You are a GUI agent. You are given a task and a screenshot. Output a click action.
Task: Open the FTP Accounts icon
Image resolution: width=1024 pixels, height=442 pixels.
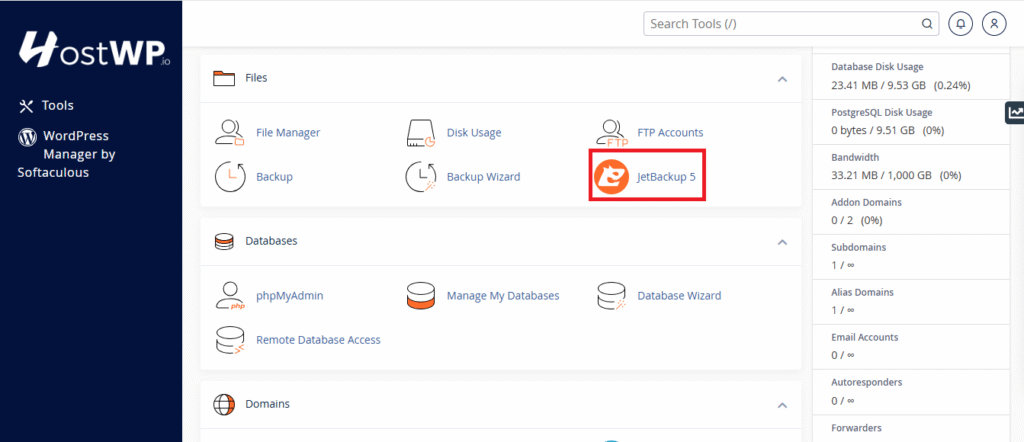[x=612, y=133]
